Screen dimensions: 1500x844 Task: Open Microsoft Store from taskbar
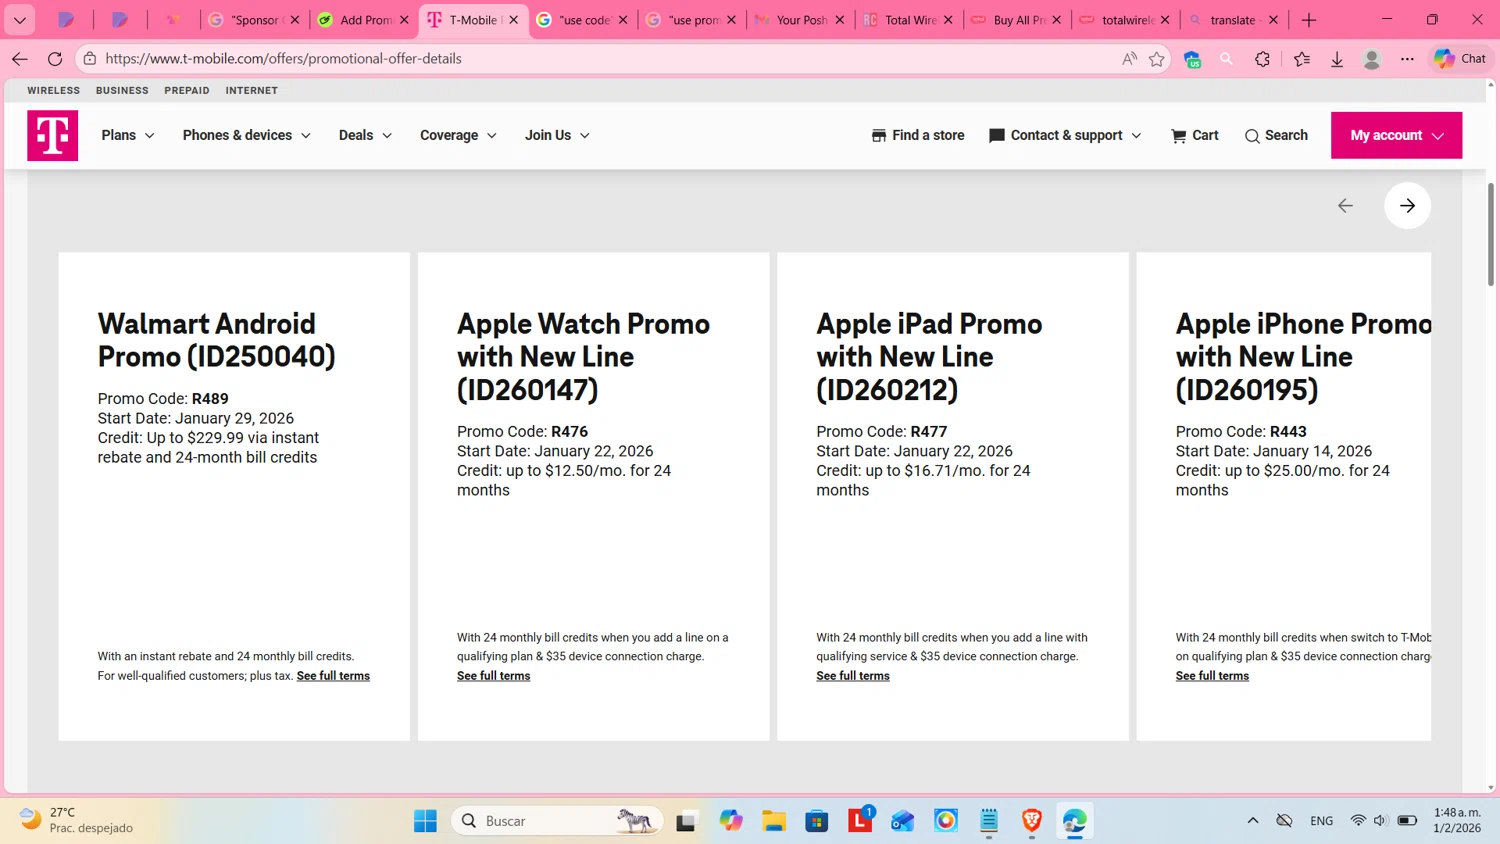click(x=817, y=821)
